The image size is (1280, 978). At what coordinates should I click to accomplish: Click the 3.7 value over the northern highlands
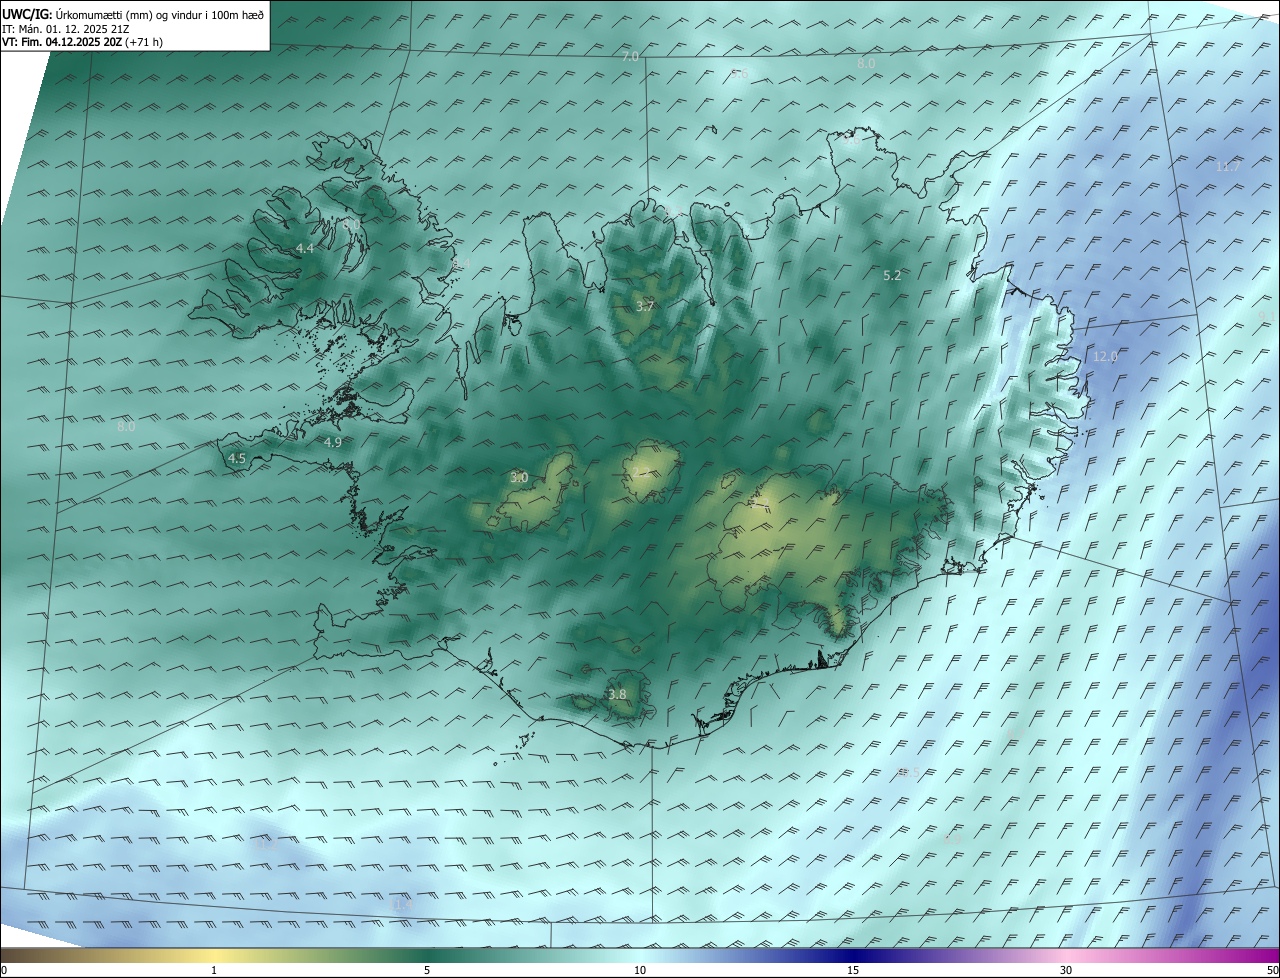pos(645,307)
